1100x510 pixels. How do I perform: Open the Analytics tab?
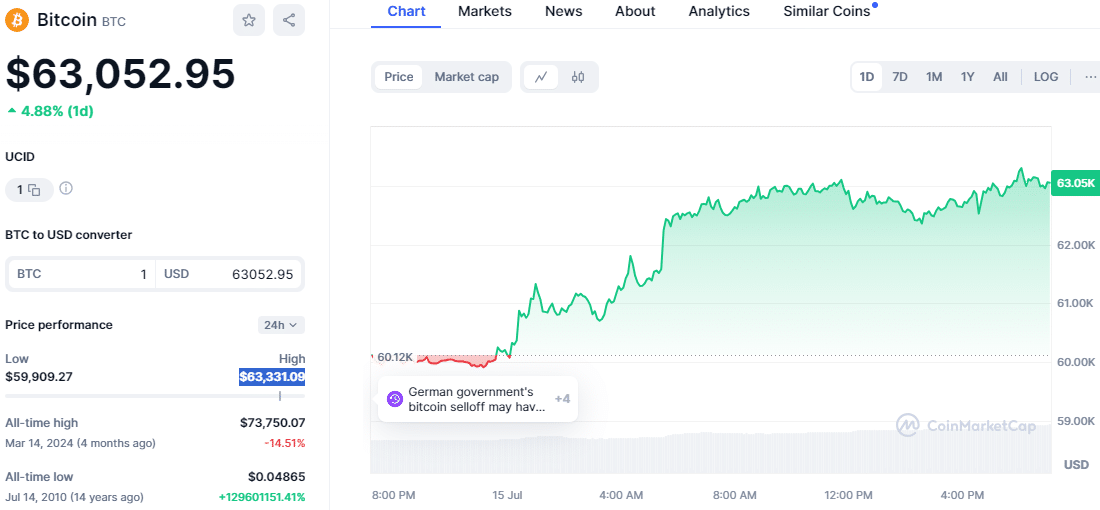coord(719,11)
